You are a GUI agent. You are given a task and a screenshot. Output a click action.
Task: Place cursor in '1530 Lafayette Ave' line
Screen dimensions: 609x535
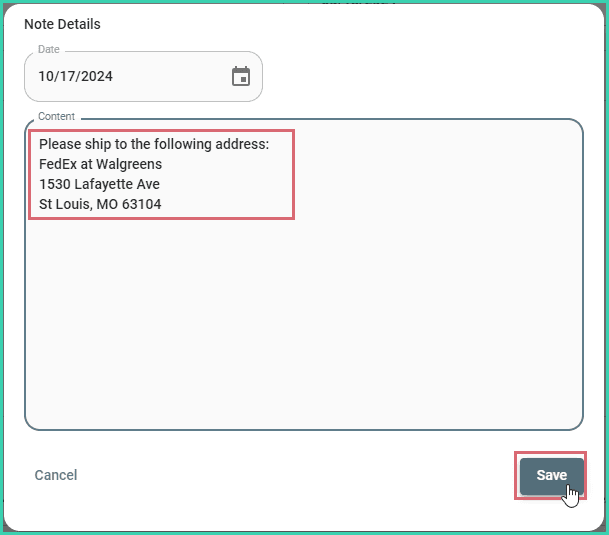[x=99, y=184]
